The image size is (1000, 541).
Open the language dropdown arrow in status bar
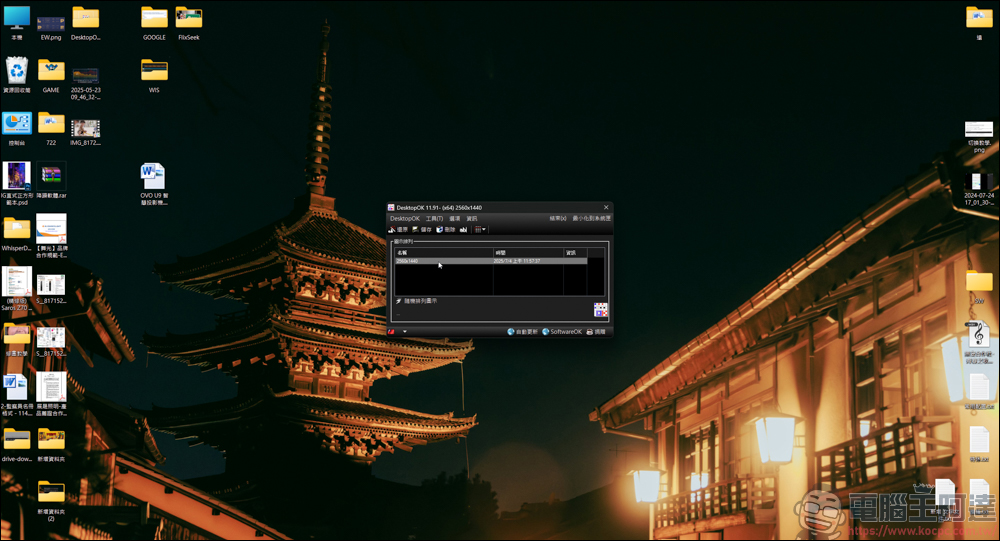click(x=404, y=332)
